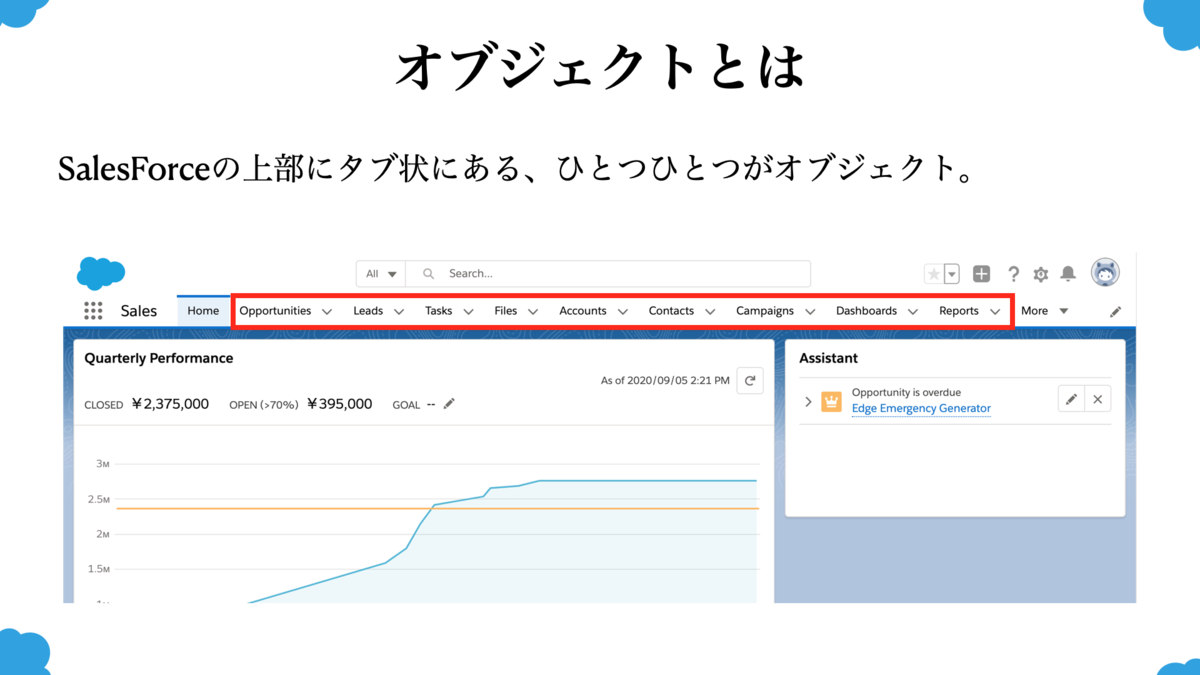Screen dimensions: 1200x675
Task: Expand the Dashboards tab chevron
Action: tap(913, 311)
